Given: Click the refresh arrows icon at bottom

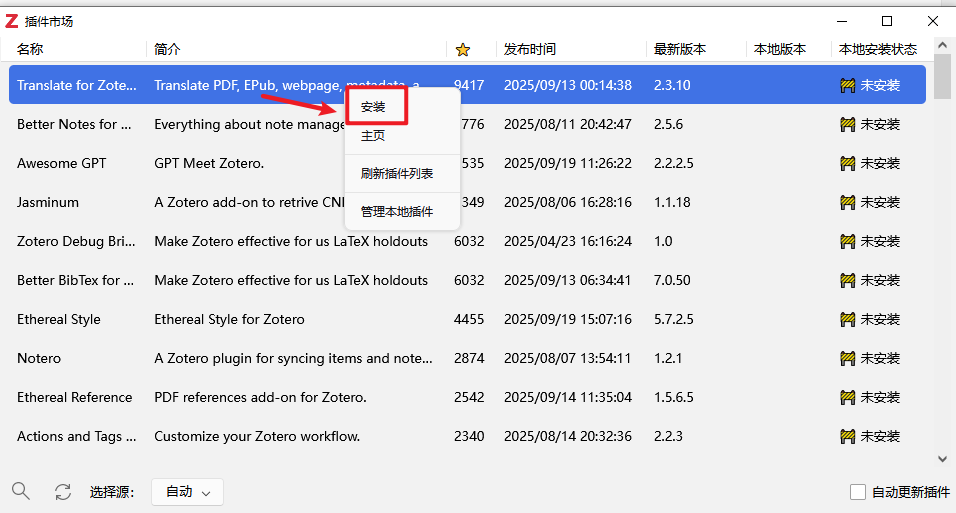Looking at the screenshot, I should tap(63, 491).
